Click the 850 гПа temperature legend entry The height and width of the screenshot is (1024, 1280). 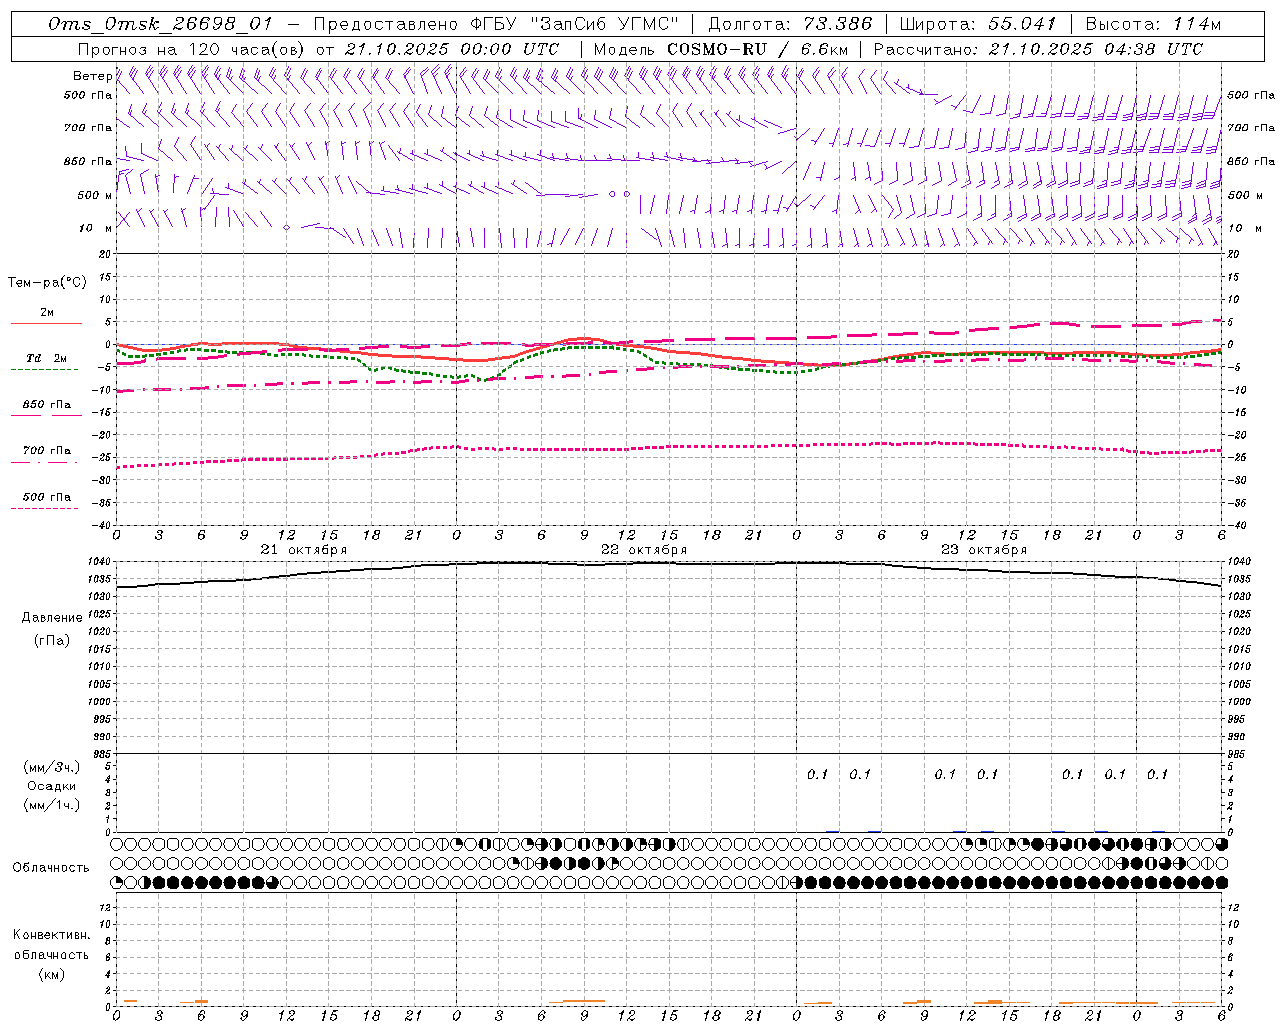[47, 405]
